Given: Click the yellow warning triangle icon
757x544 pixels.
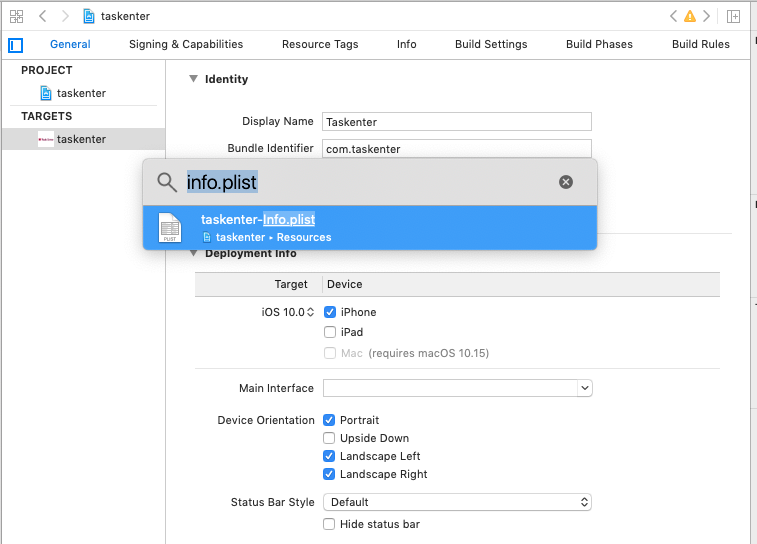Looking at the screenshot, I should [690, 16].
